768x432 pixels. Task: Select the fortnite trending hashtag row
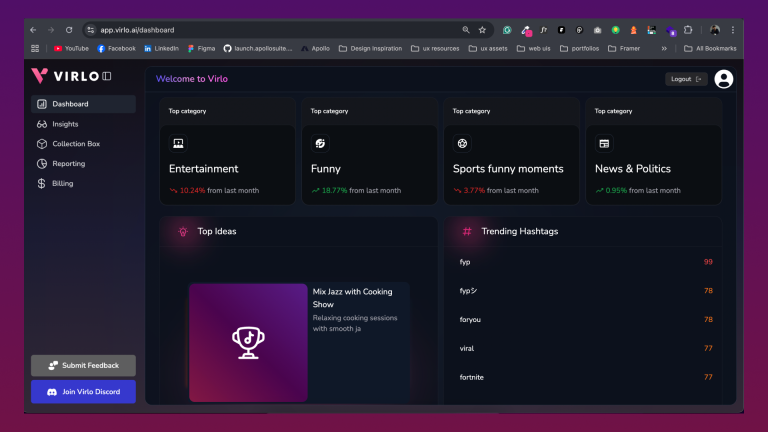[585, 377]
